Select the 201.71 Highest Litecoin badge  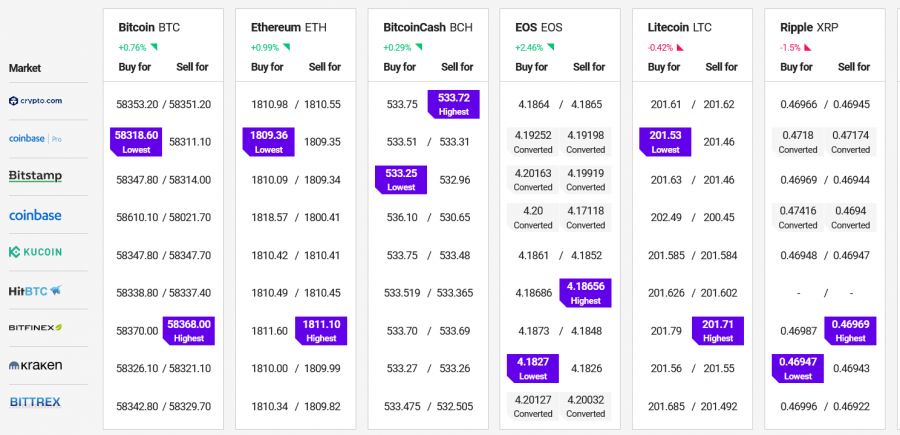(x=718, y=331)
